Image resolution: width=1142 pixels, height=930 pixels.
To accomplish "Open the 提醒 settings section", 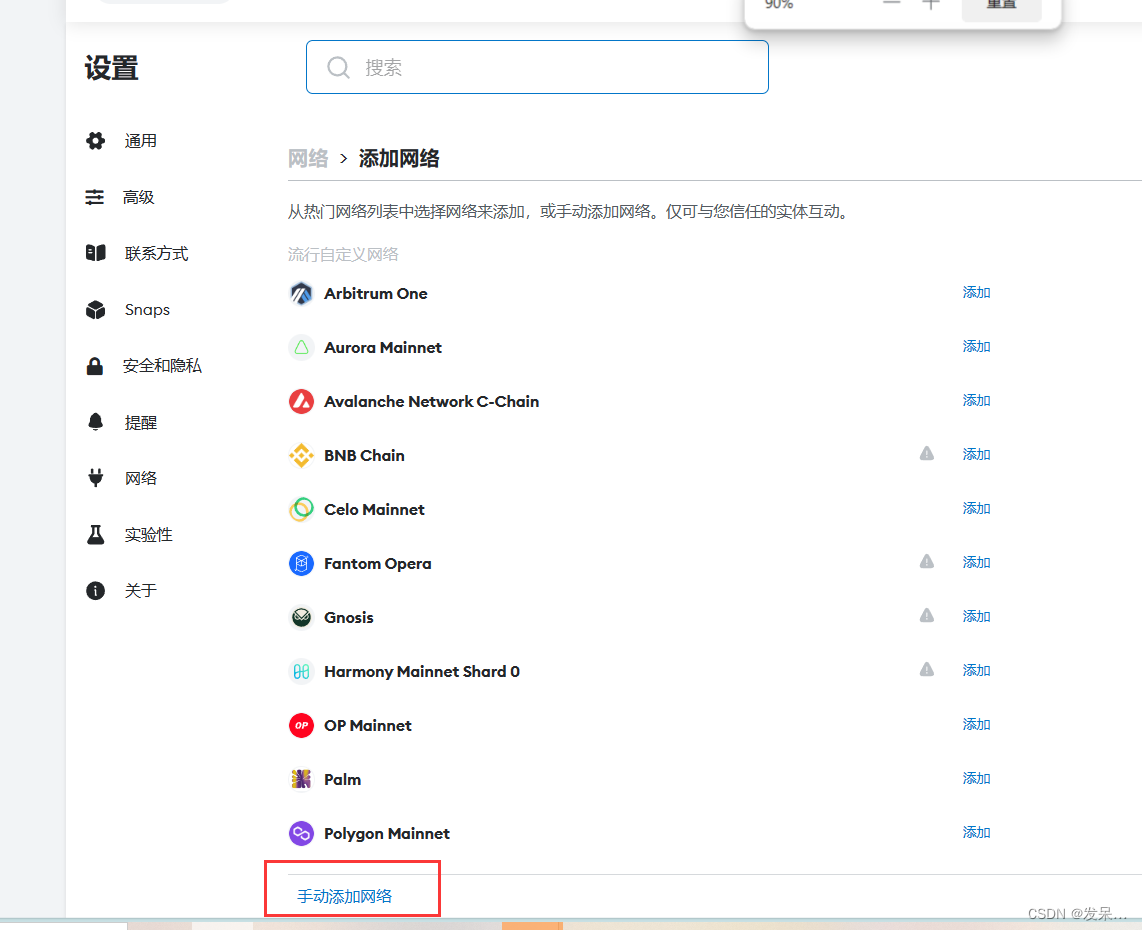I will pyautogui.click(x=141, y=422).
